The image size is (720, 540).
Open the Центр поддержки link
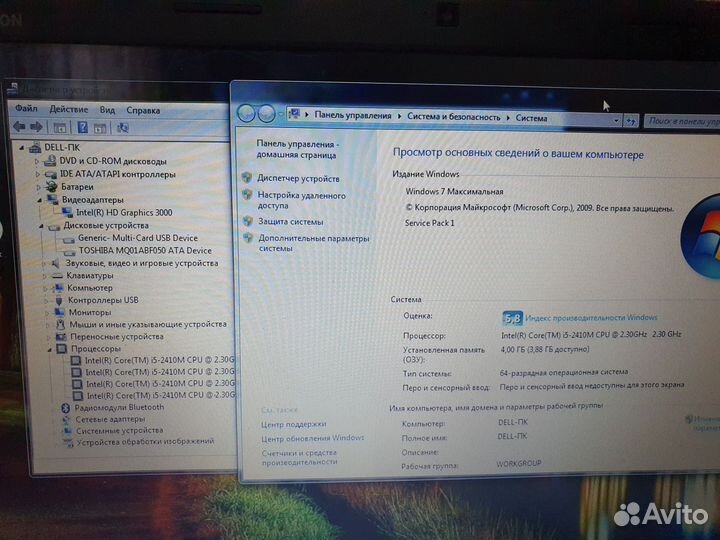click(x=293, y=424)
